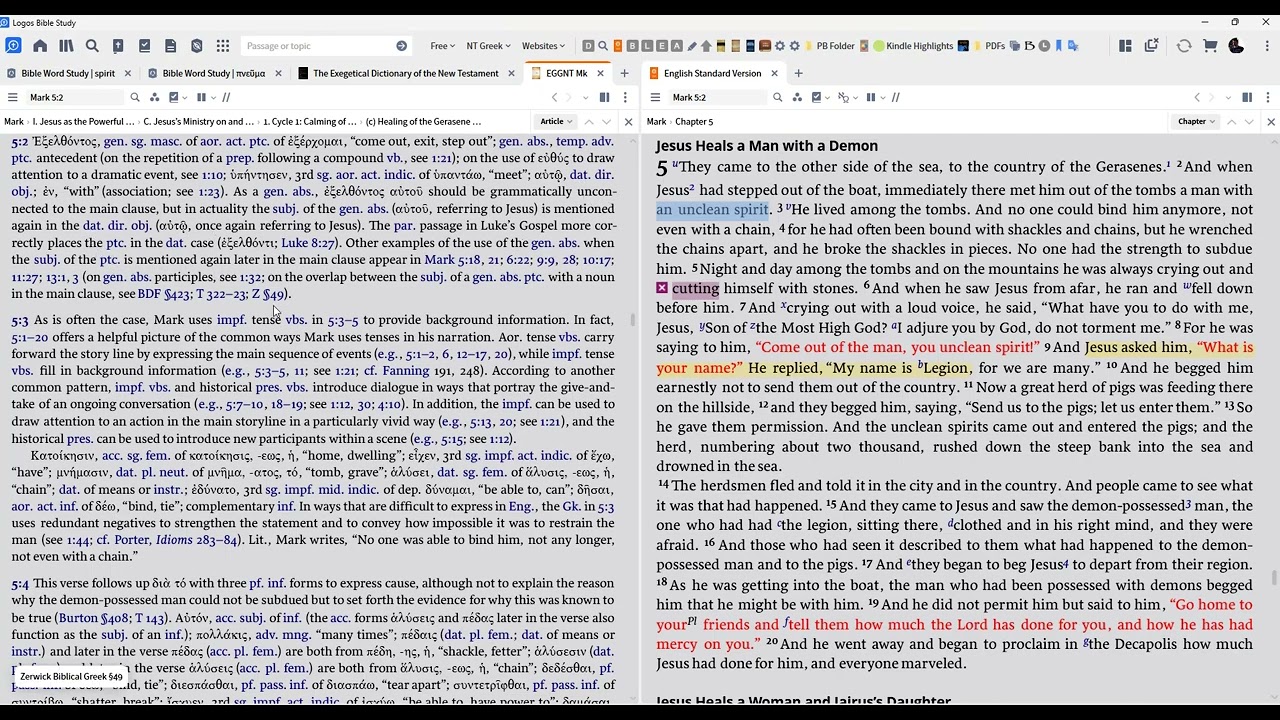
Task: Click the x marker before 'cutting'
Action: [662, 288]
